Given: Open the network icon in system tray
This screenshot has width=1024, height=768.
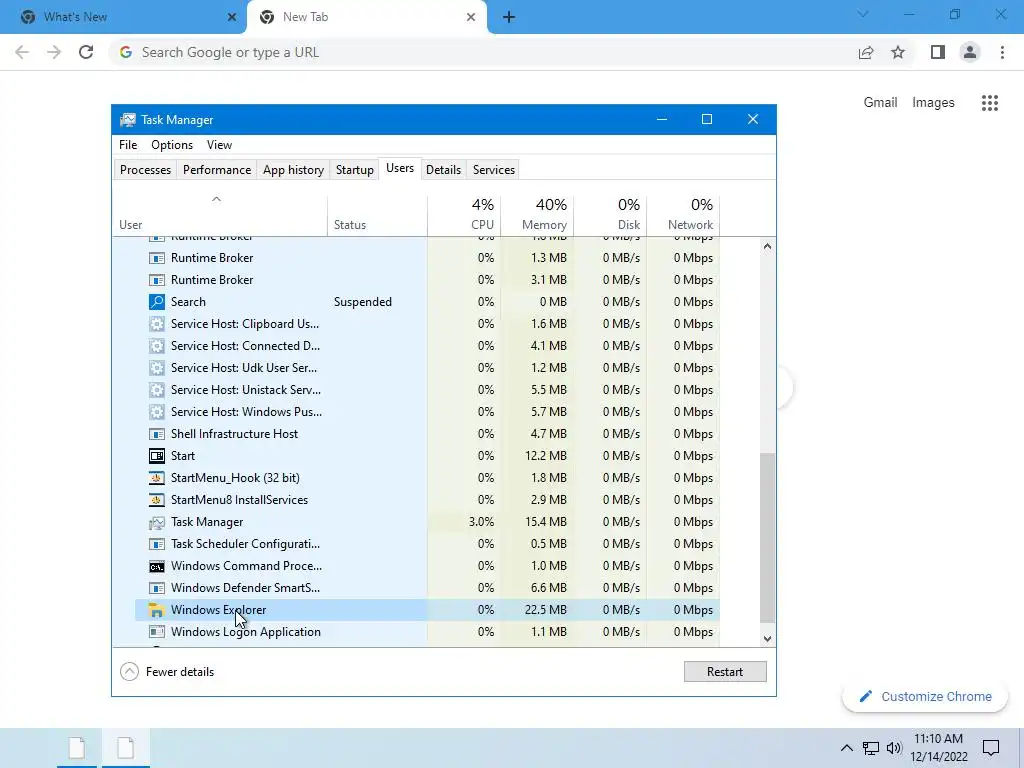Looking at the screenshot, I should (x=871, y=748).
